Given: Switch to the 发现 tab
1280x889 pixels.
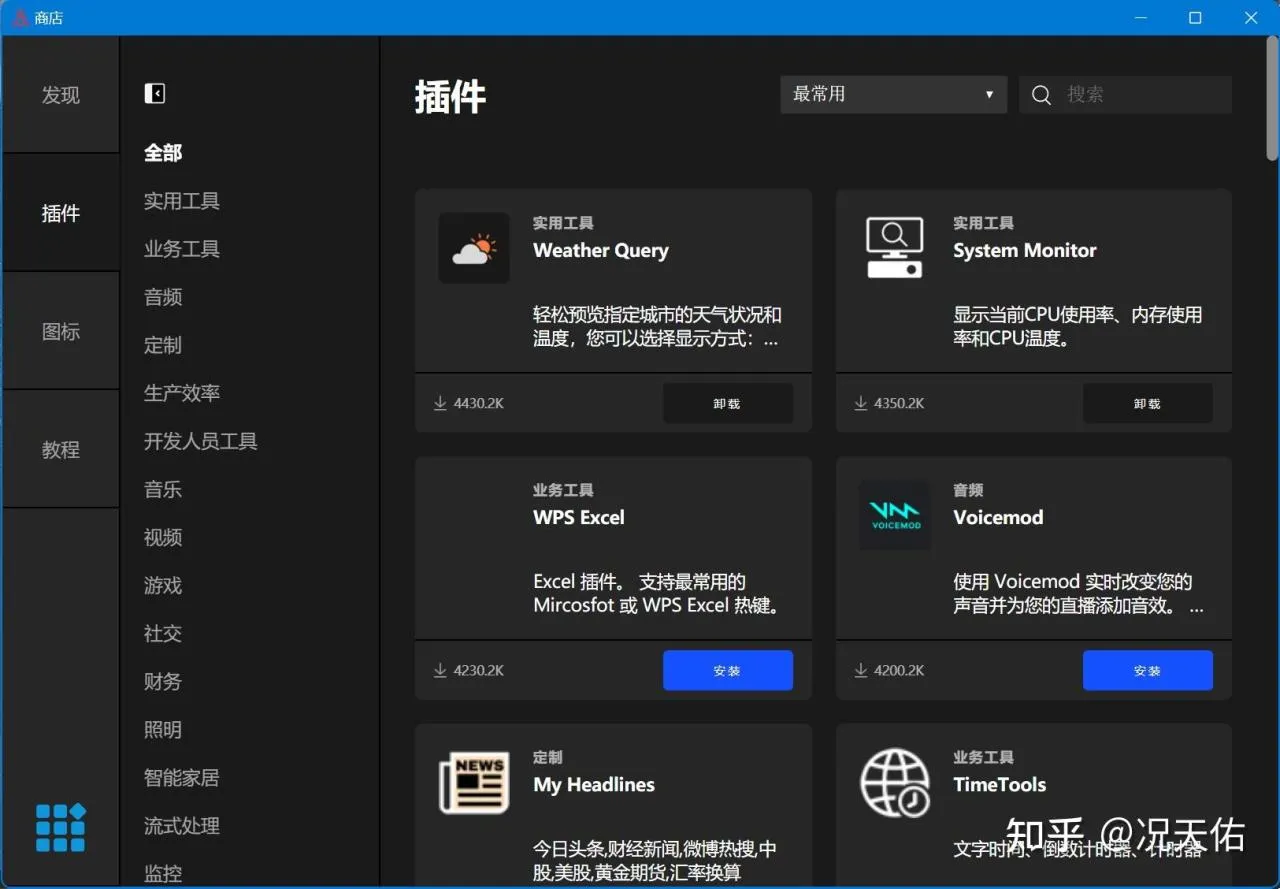Looking at the screenshot, I should click(61, 95).
